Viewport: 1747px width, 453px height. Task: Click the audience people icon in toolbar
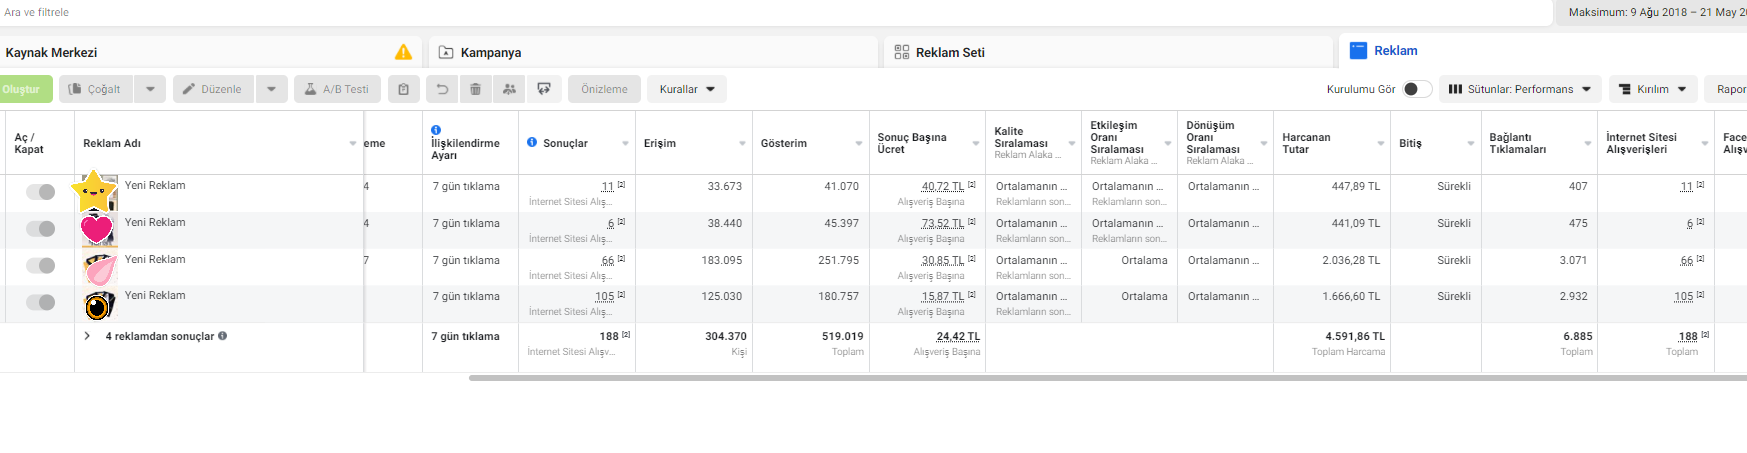(x=509, y=89)
